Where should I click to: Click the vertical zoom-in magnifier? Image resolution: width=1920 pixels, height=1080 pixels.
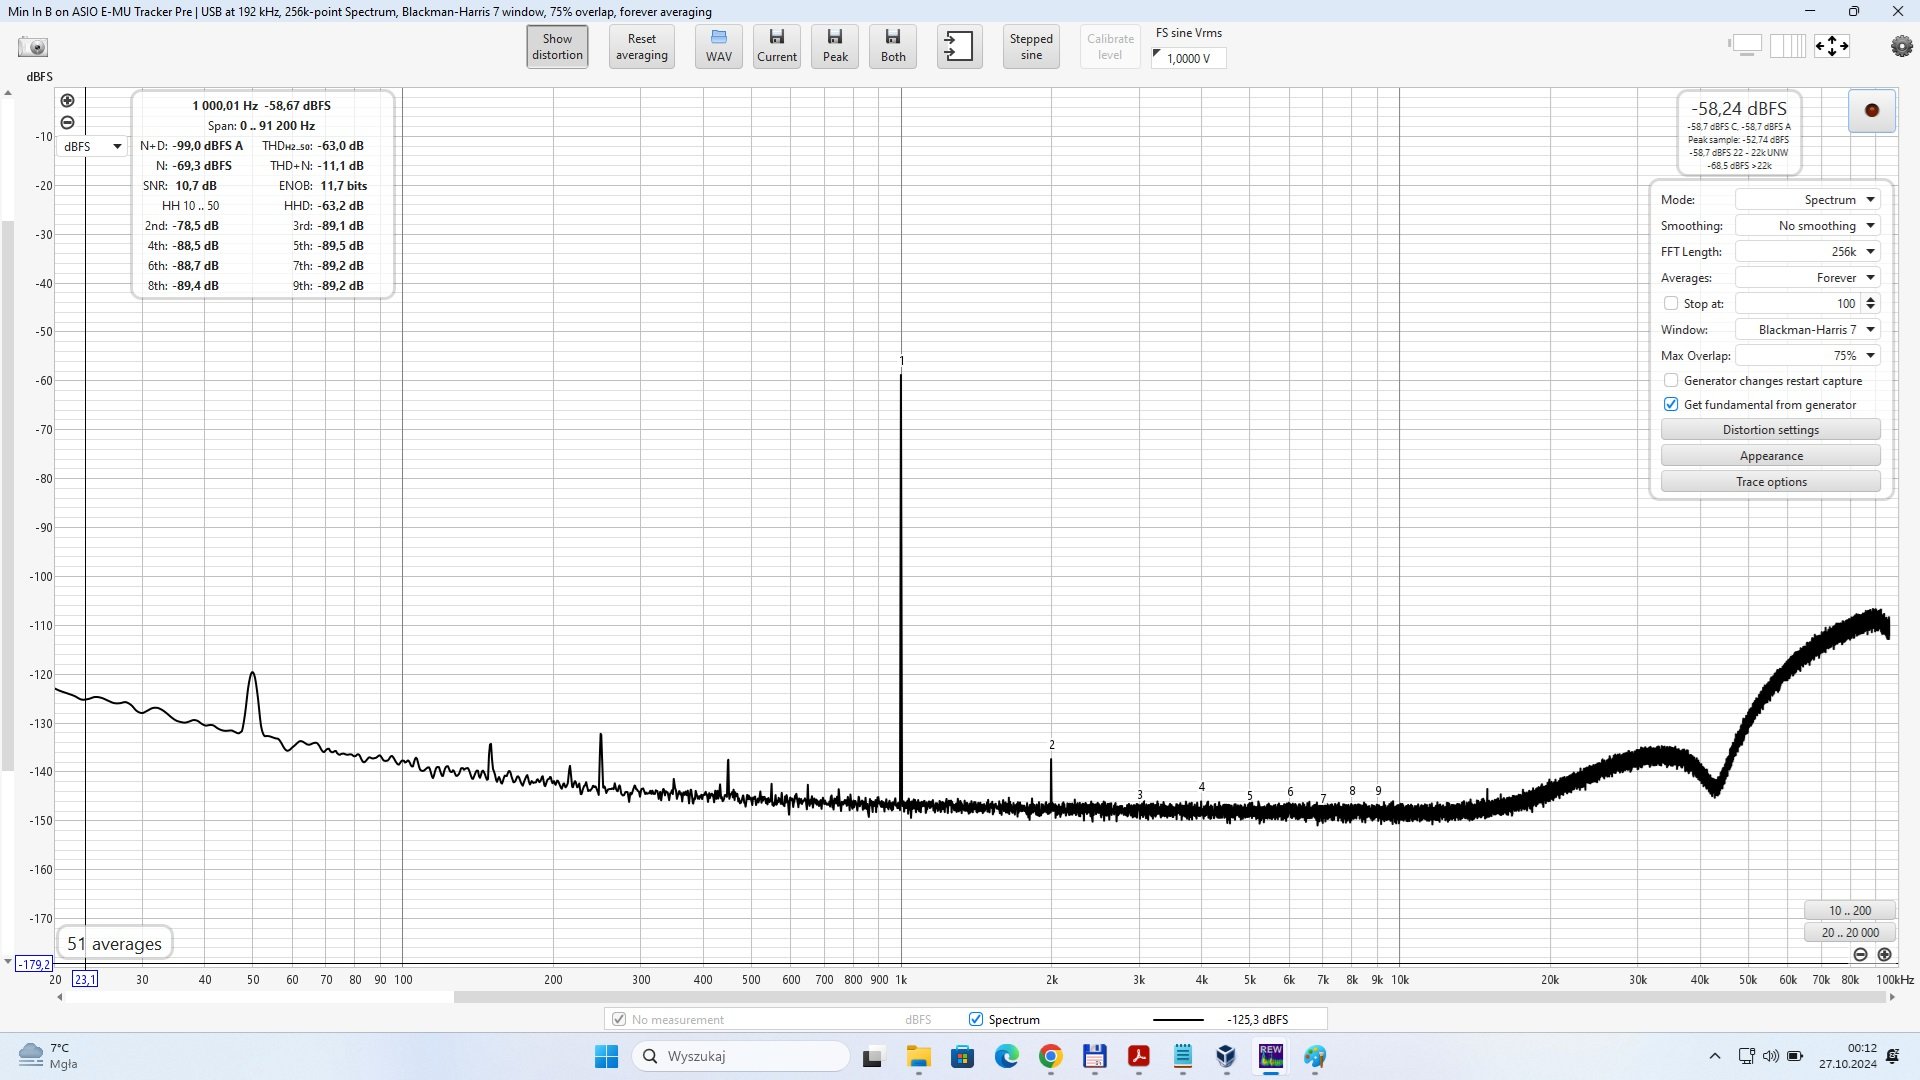[67, 101]
